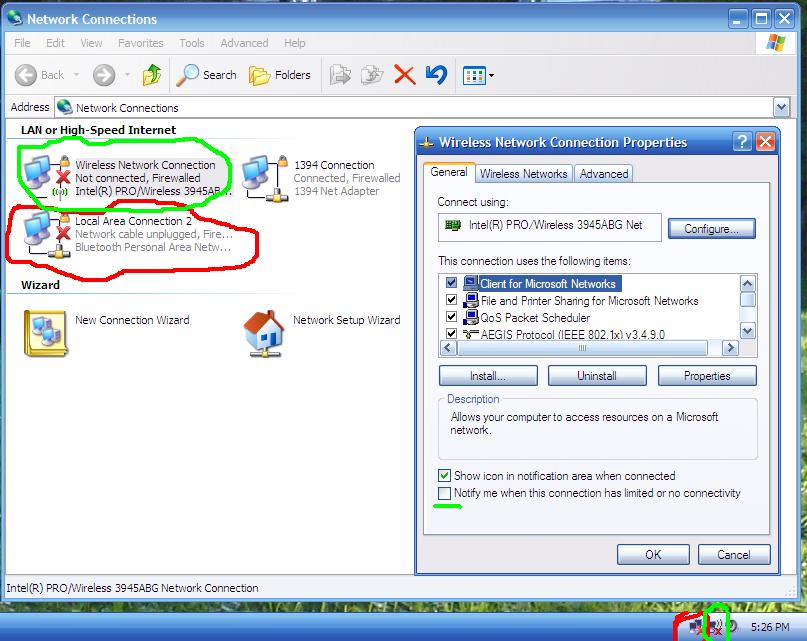Select QoS Packet Scheduler item icon
The height and width of the screenshot is (641, 807).
[x=470, y=317]
